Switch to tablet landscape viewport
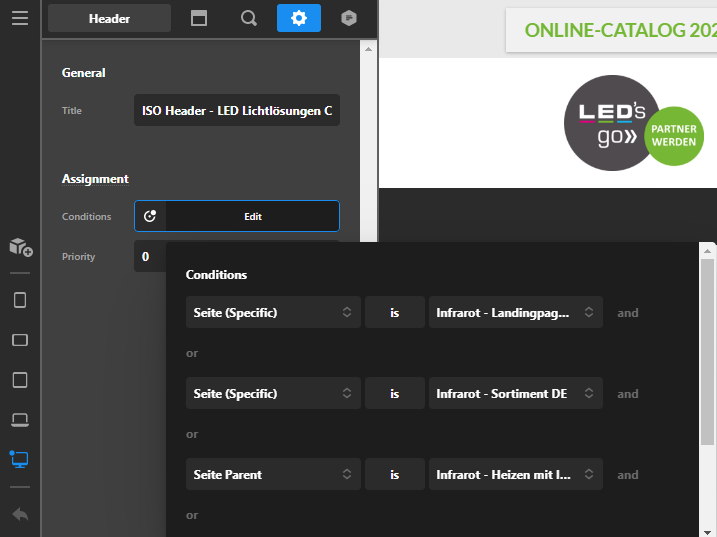This screenshot has height=537, width=717. [x=20, y=340]
